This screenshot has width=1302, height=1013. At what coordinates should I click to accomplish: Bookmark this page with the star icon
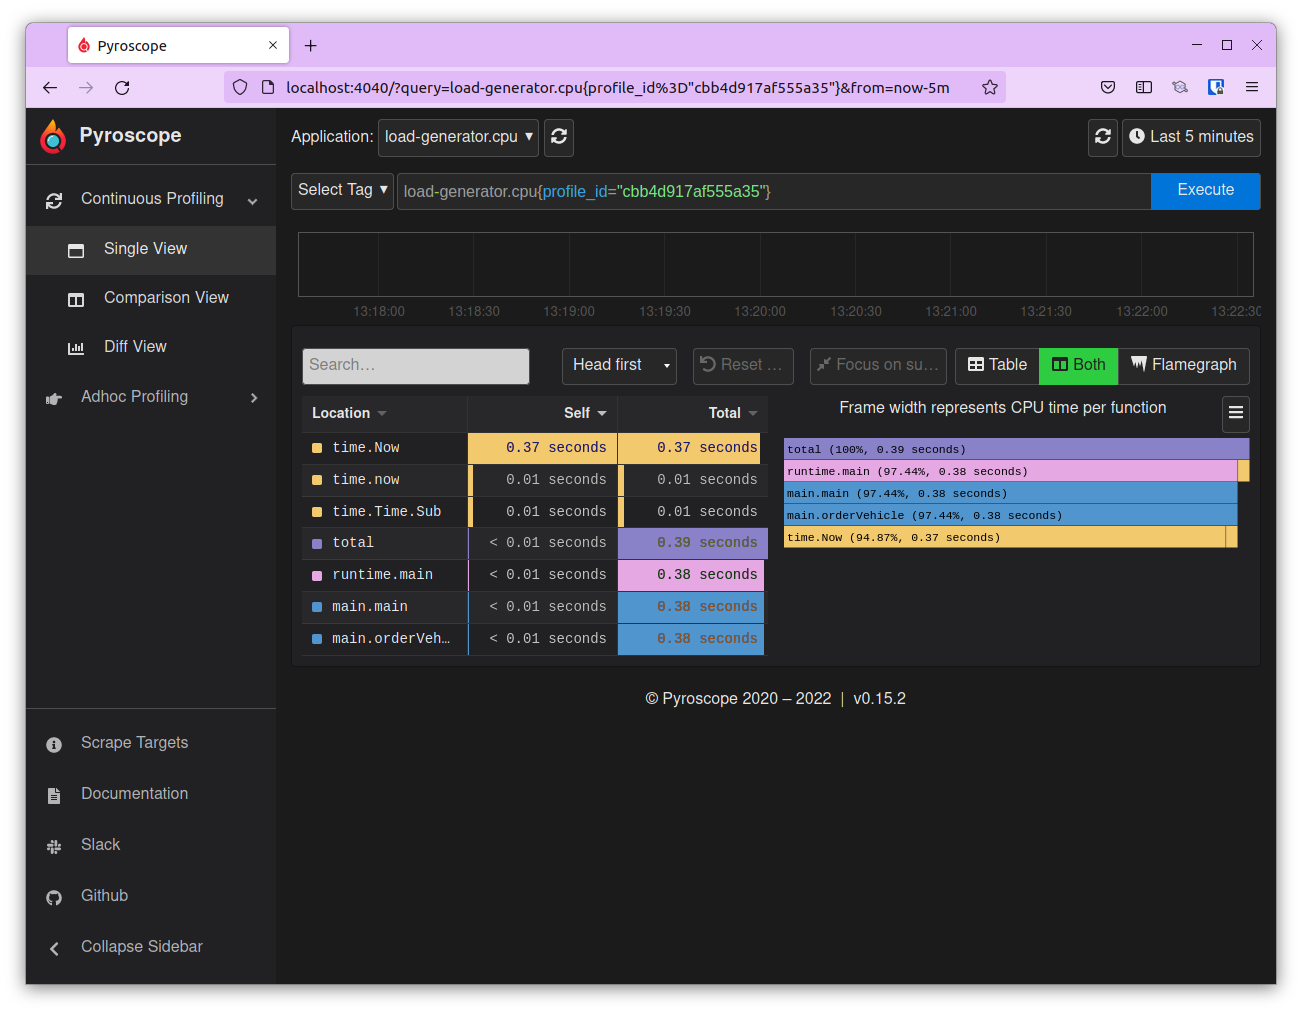tap(989, 88)
